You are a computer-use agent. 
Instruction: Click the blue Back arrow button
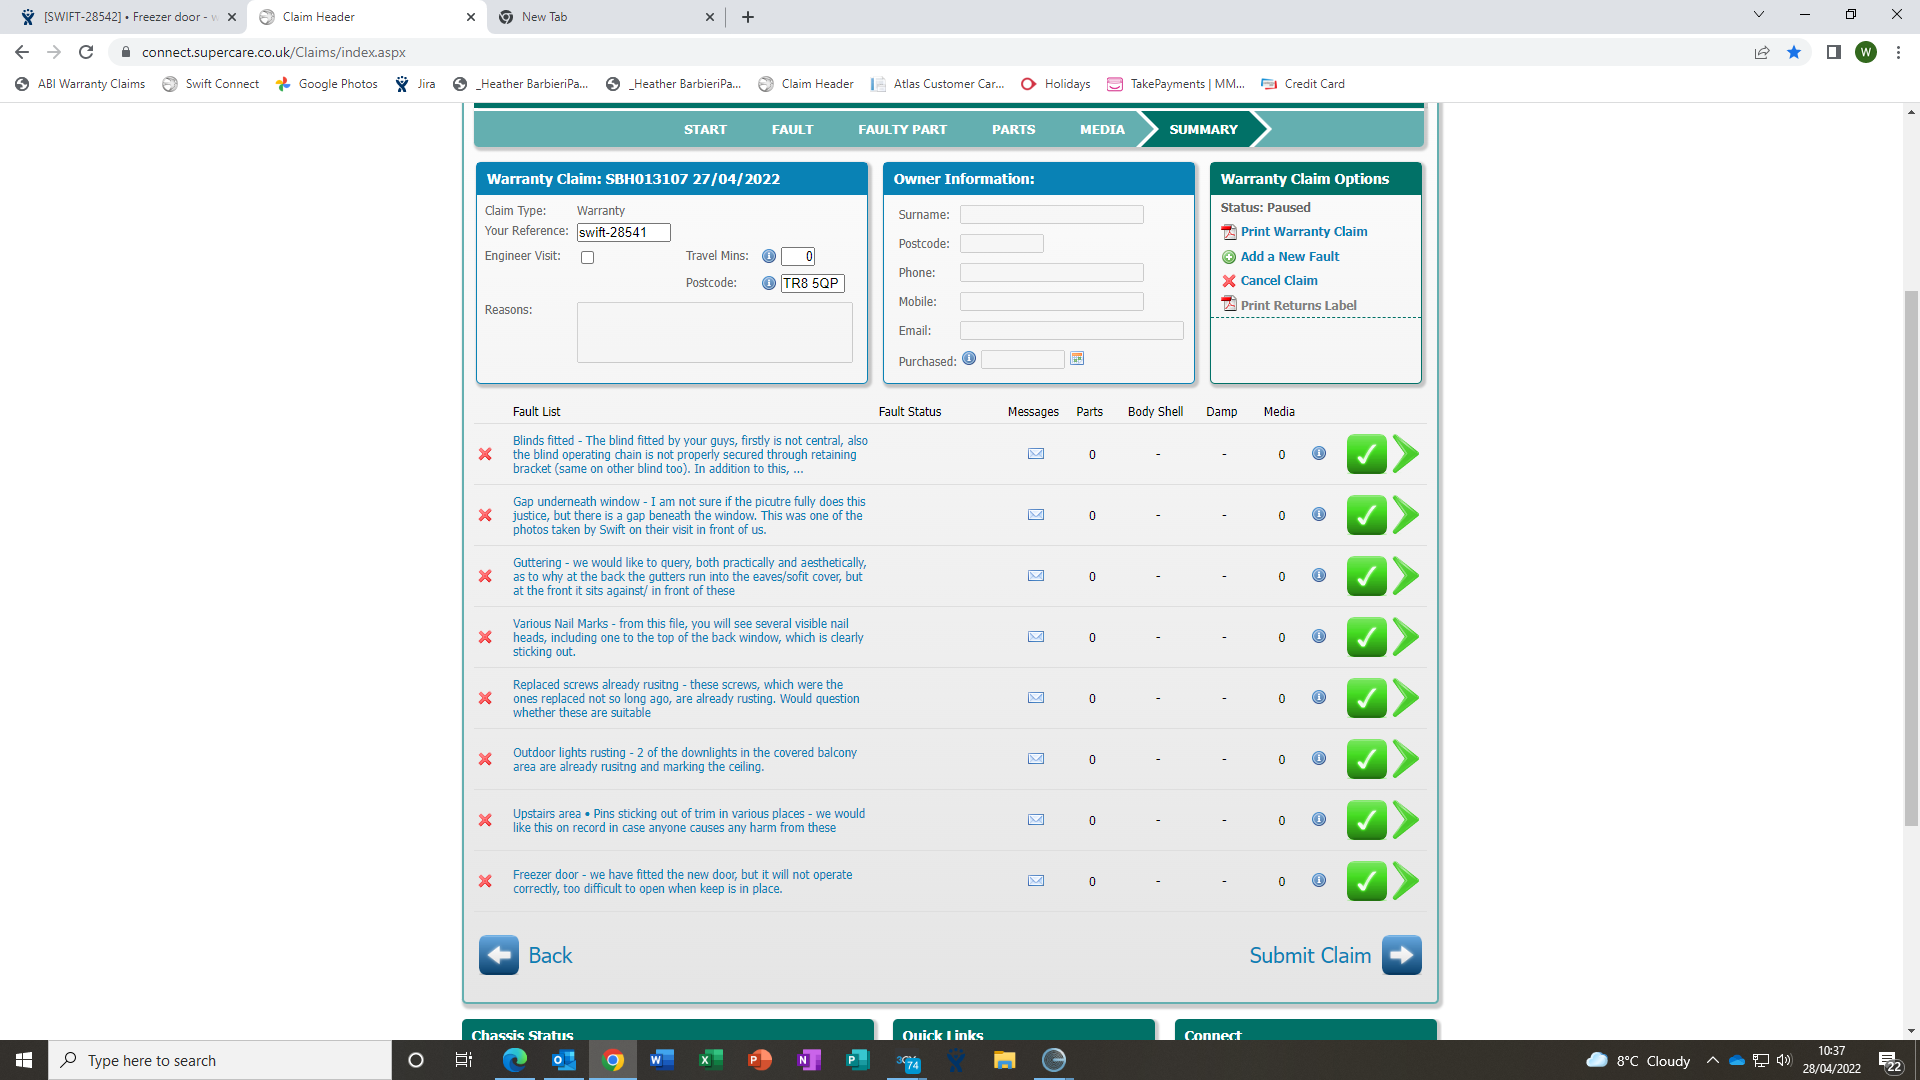499,955
